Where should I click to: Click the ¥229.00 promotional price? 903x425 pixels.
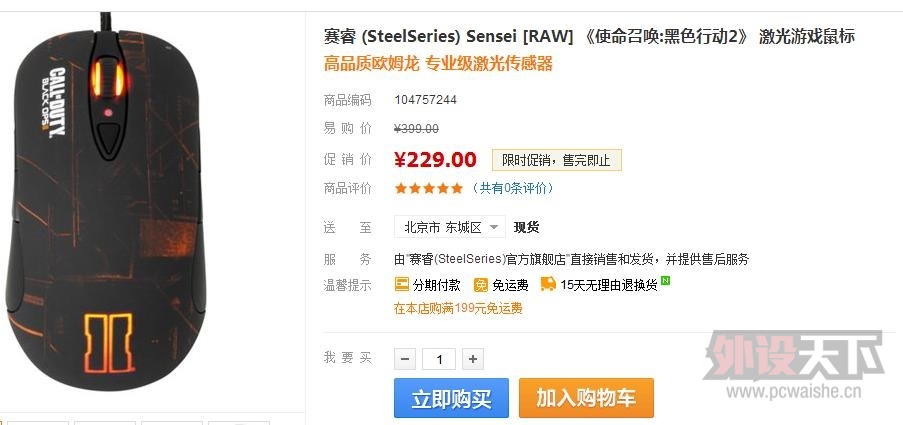point(435,160)
